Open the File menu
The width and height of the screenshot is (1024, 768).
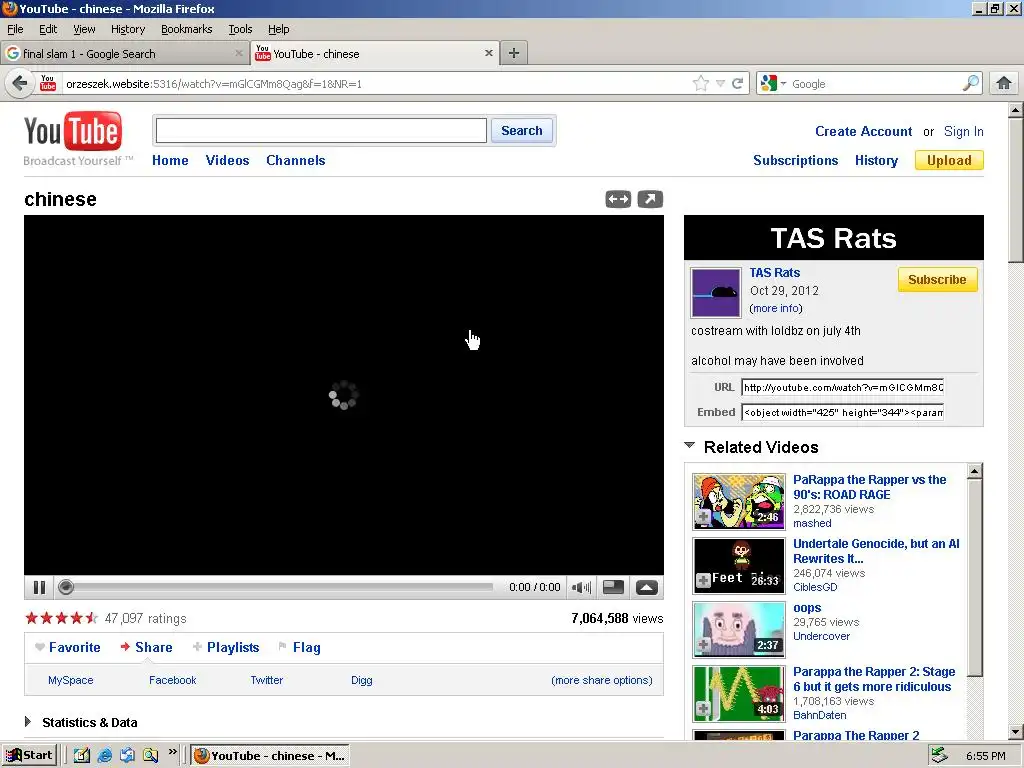[x=15, y=29]
